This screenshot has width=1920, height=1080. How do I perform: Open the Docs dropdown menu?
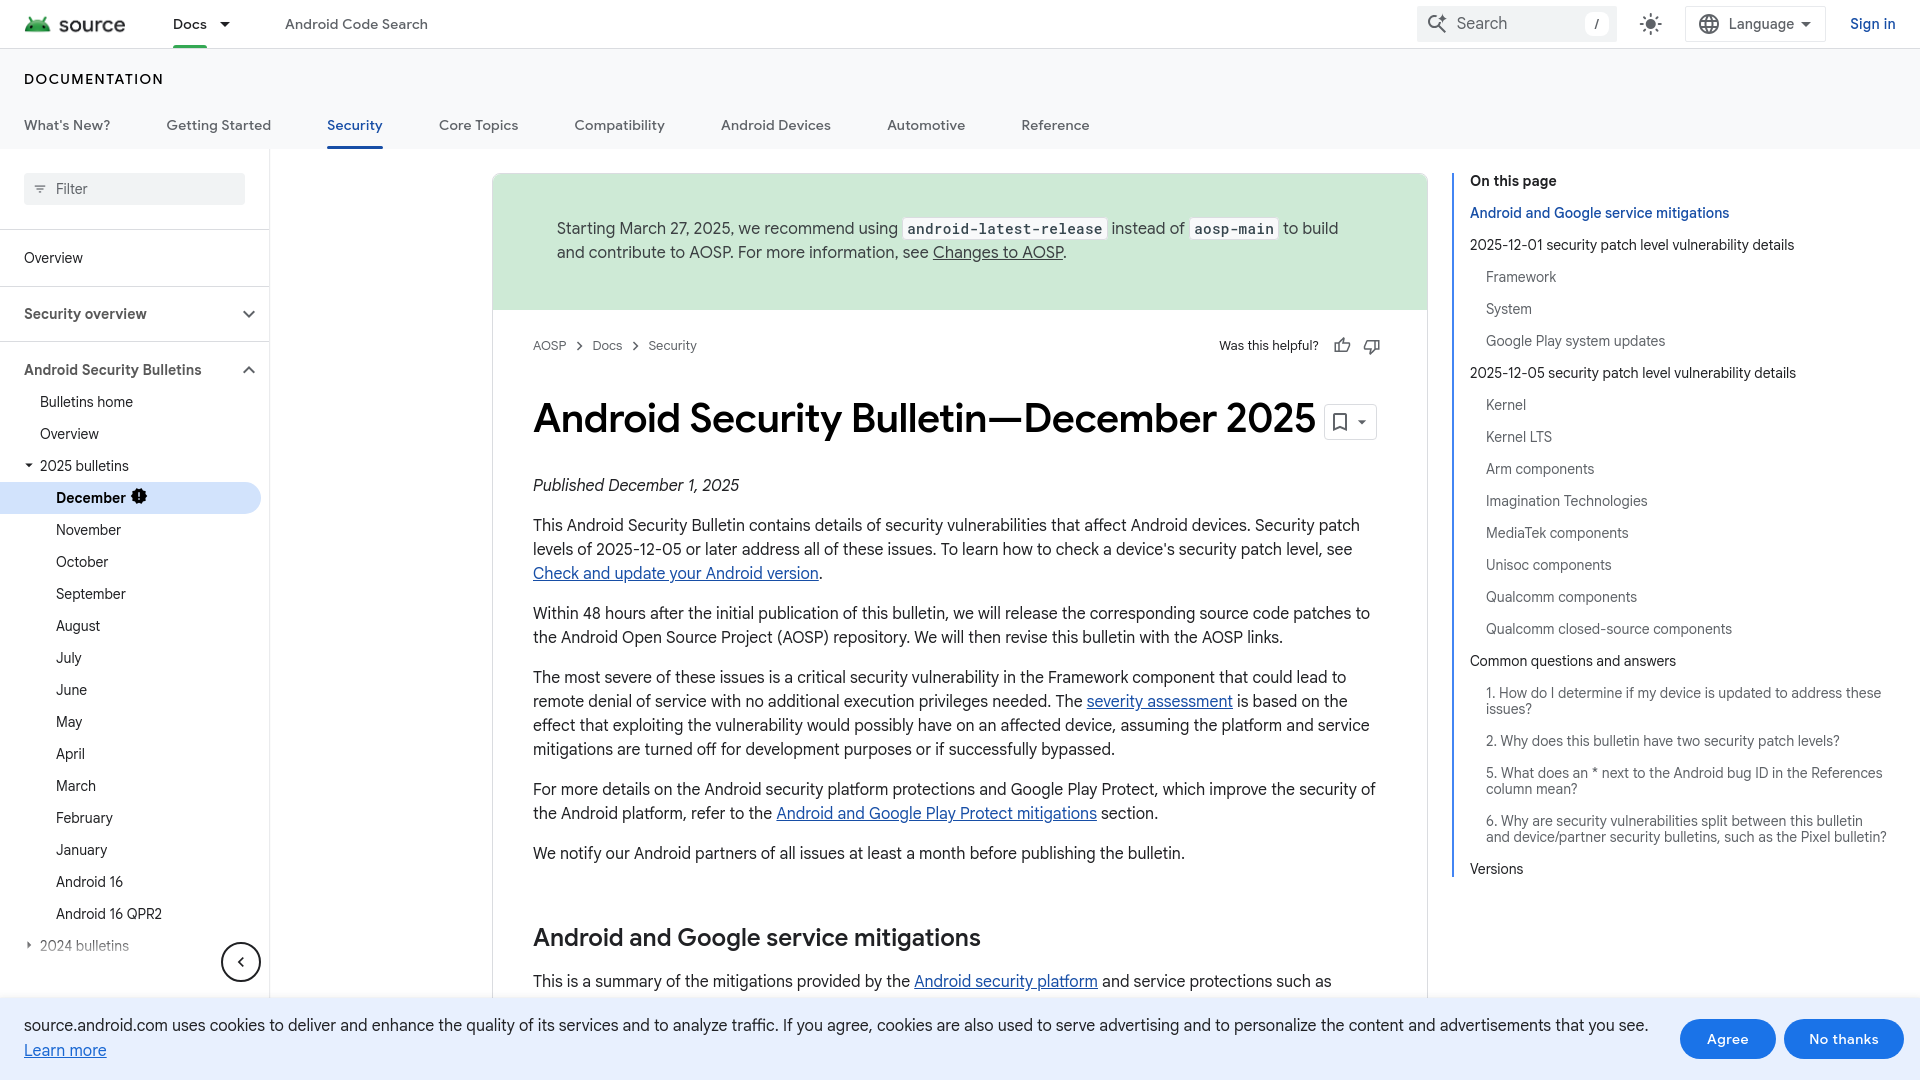(201, 24)
